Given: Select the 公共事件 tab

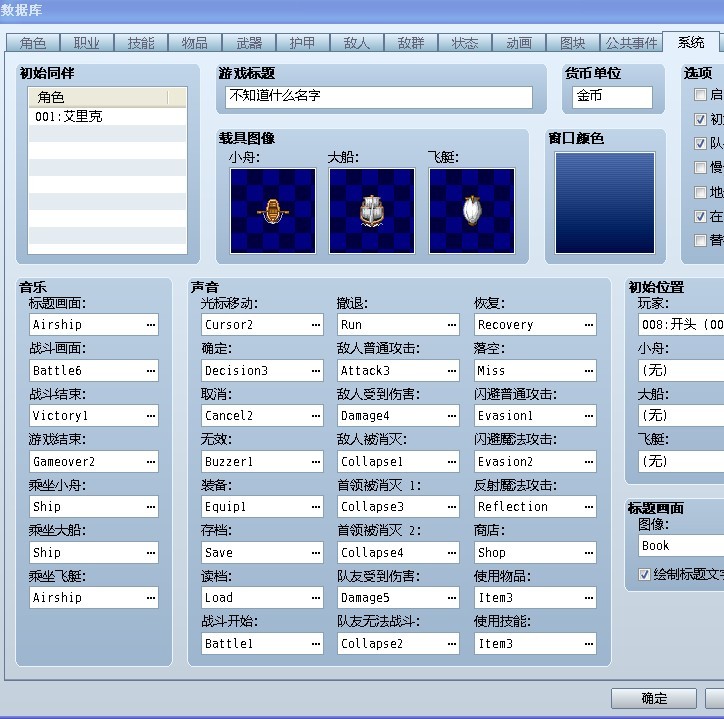Looking at the screenshot, I should [x=631, y=43].
